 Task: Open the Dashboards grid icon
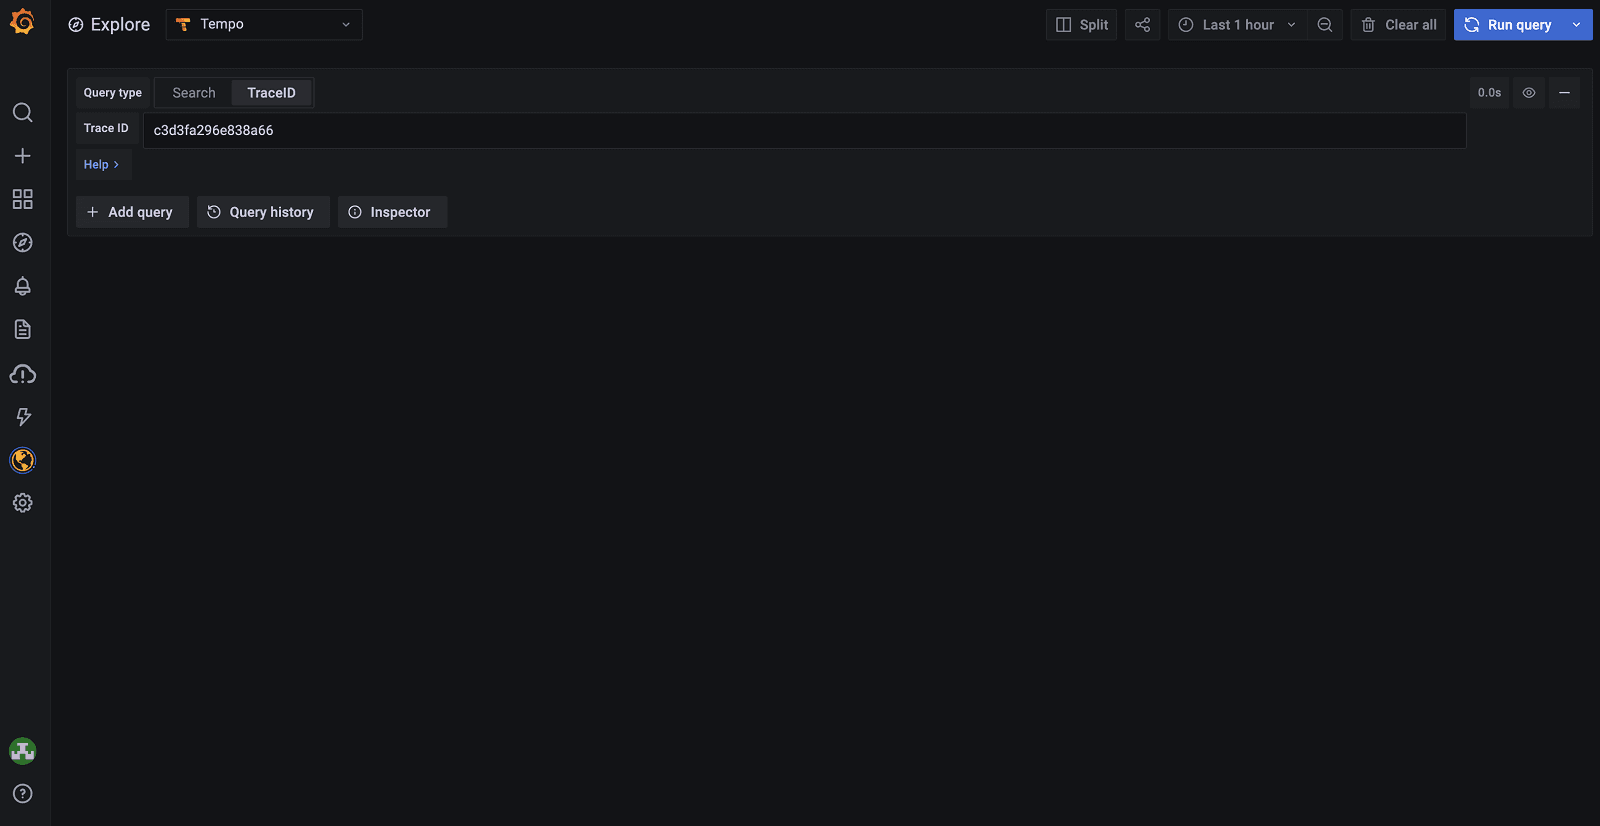tap(22, 199)
